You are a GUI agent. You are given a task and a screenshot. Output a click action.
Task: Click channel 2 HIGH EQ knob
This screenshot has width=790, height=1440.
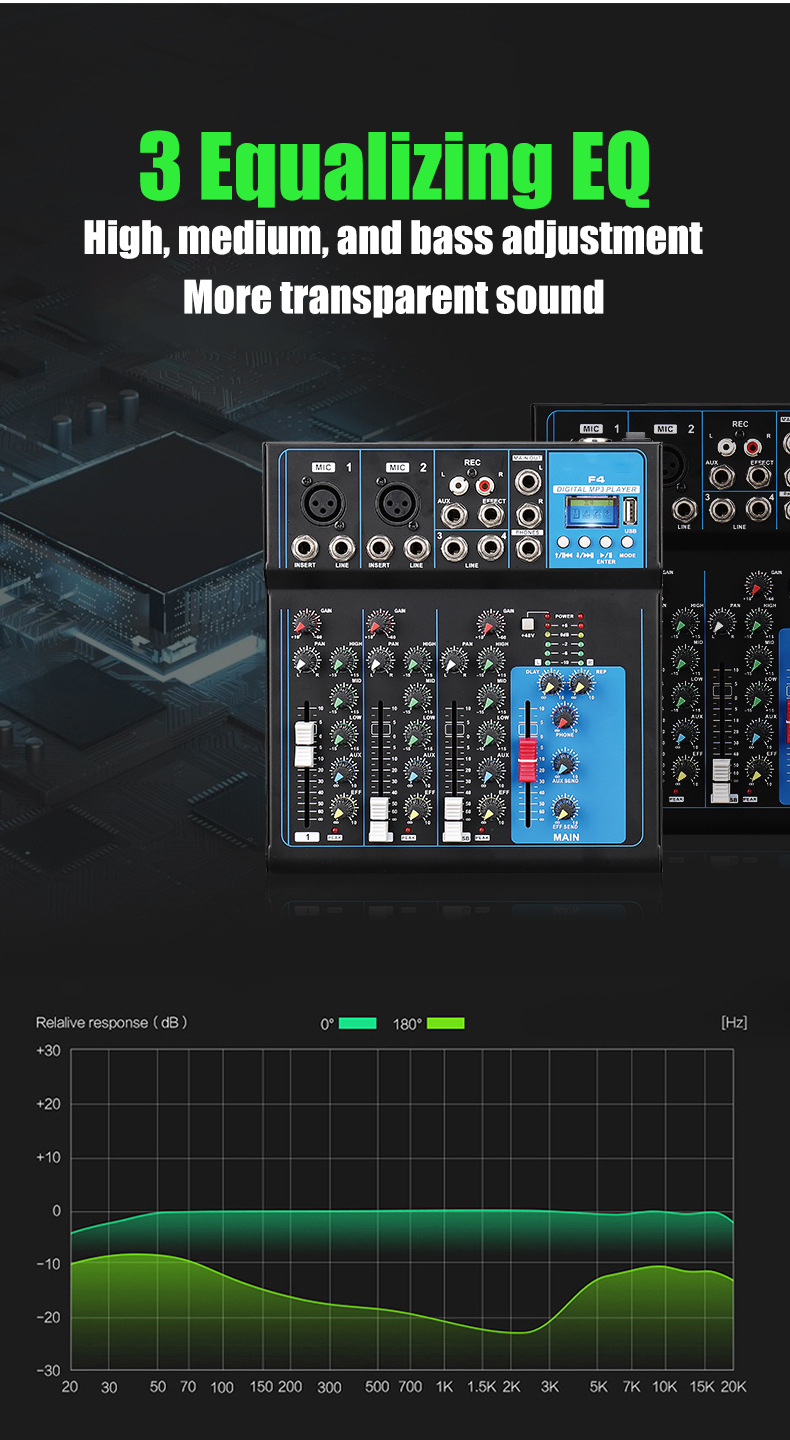[417, 661]
